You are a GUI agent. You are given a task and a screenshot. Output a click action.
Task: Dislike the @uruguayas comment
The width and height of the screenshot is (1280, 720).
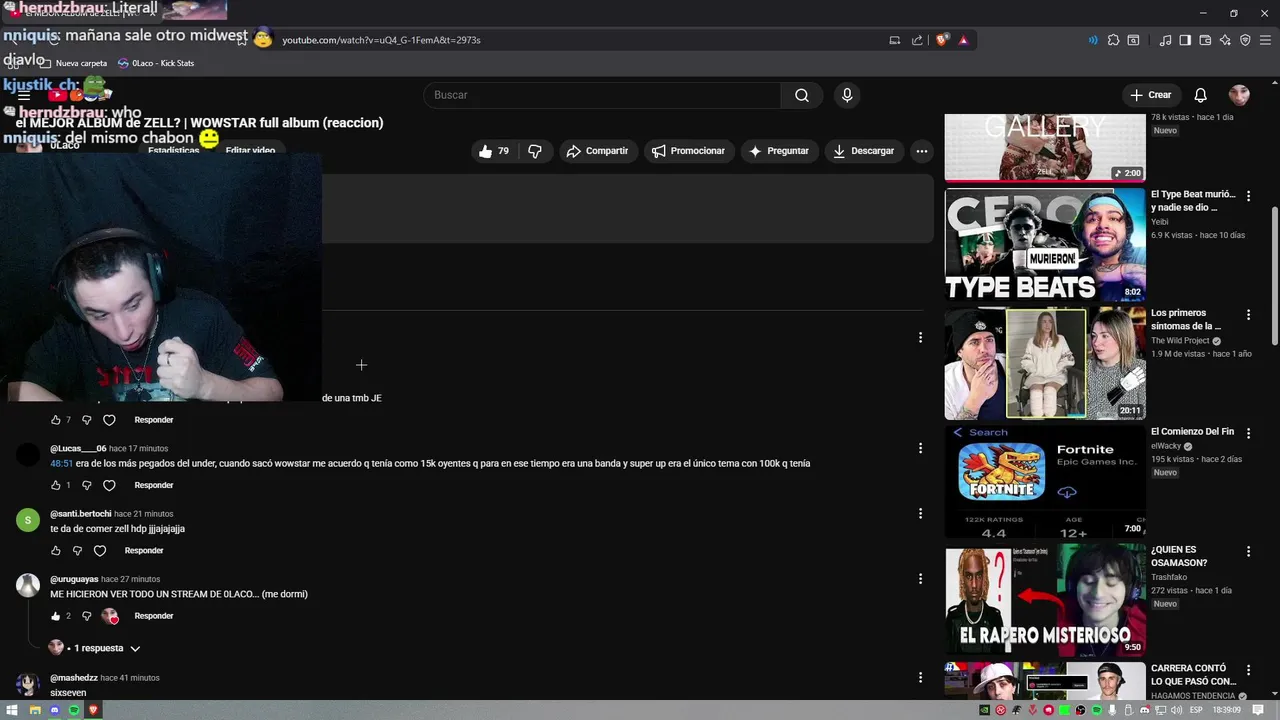(x=86, y=616)
